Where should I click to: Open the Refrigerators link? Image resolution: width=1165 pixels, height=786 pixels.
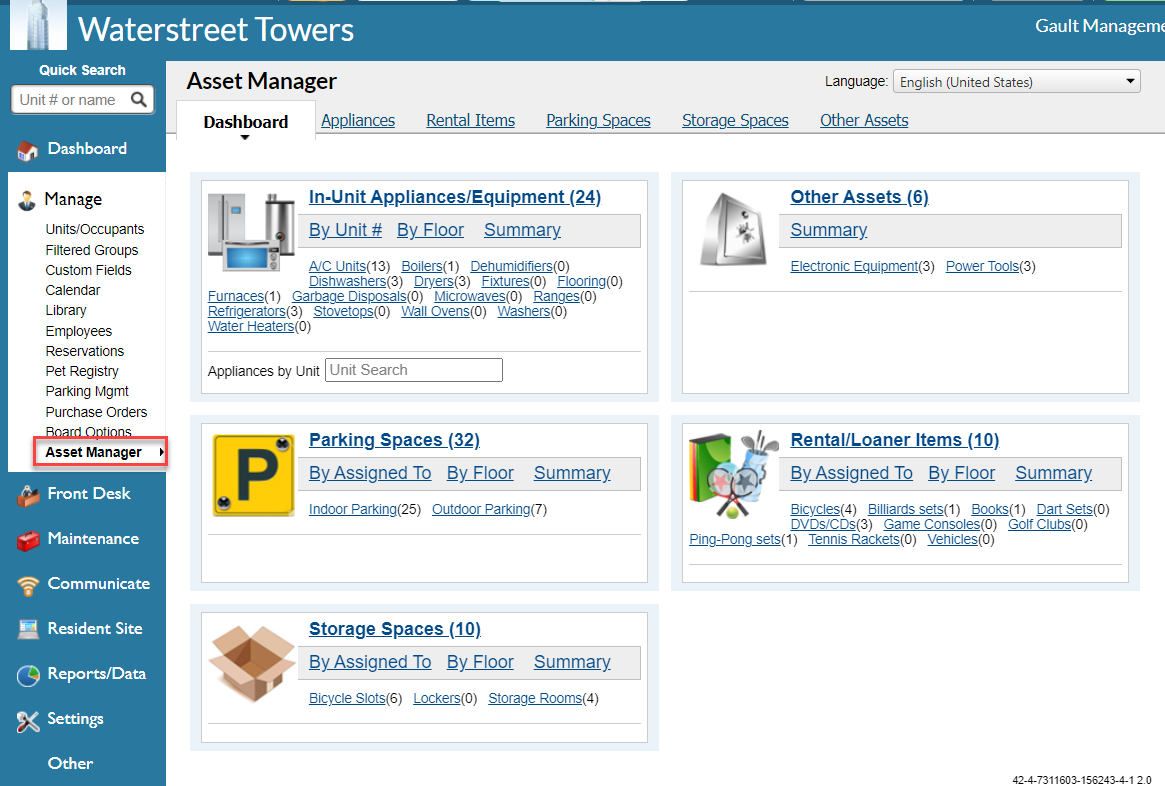pos(247,311)
